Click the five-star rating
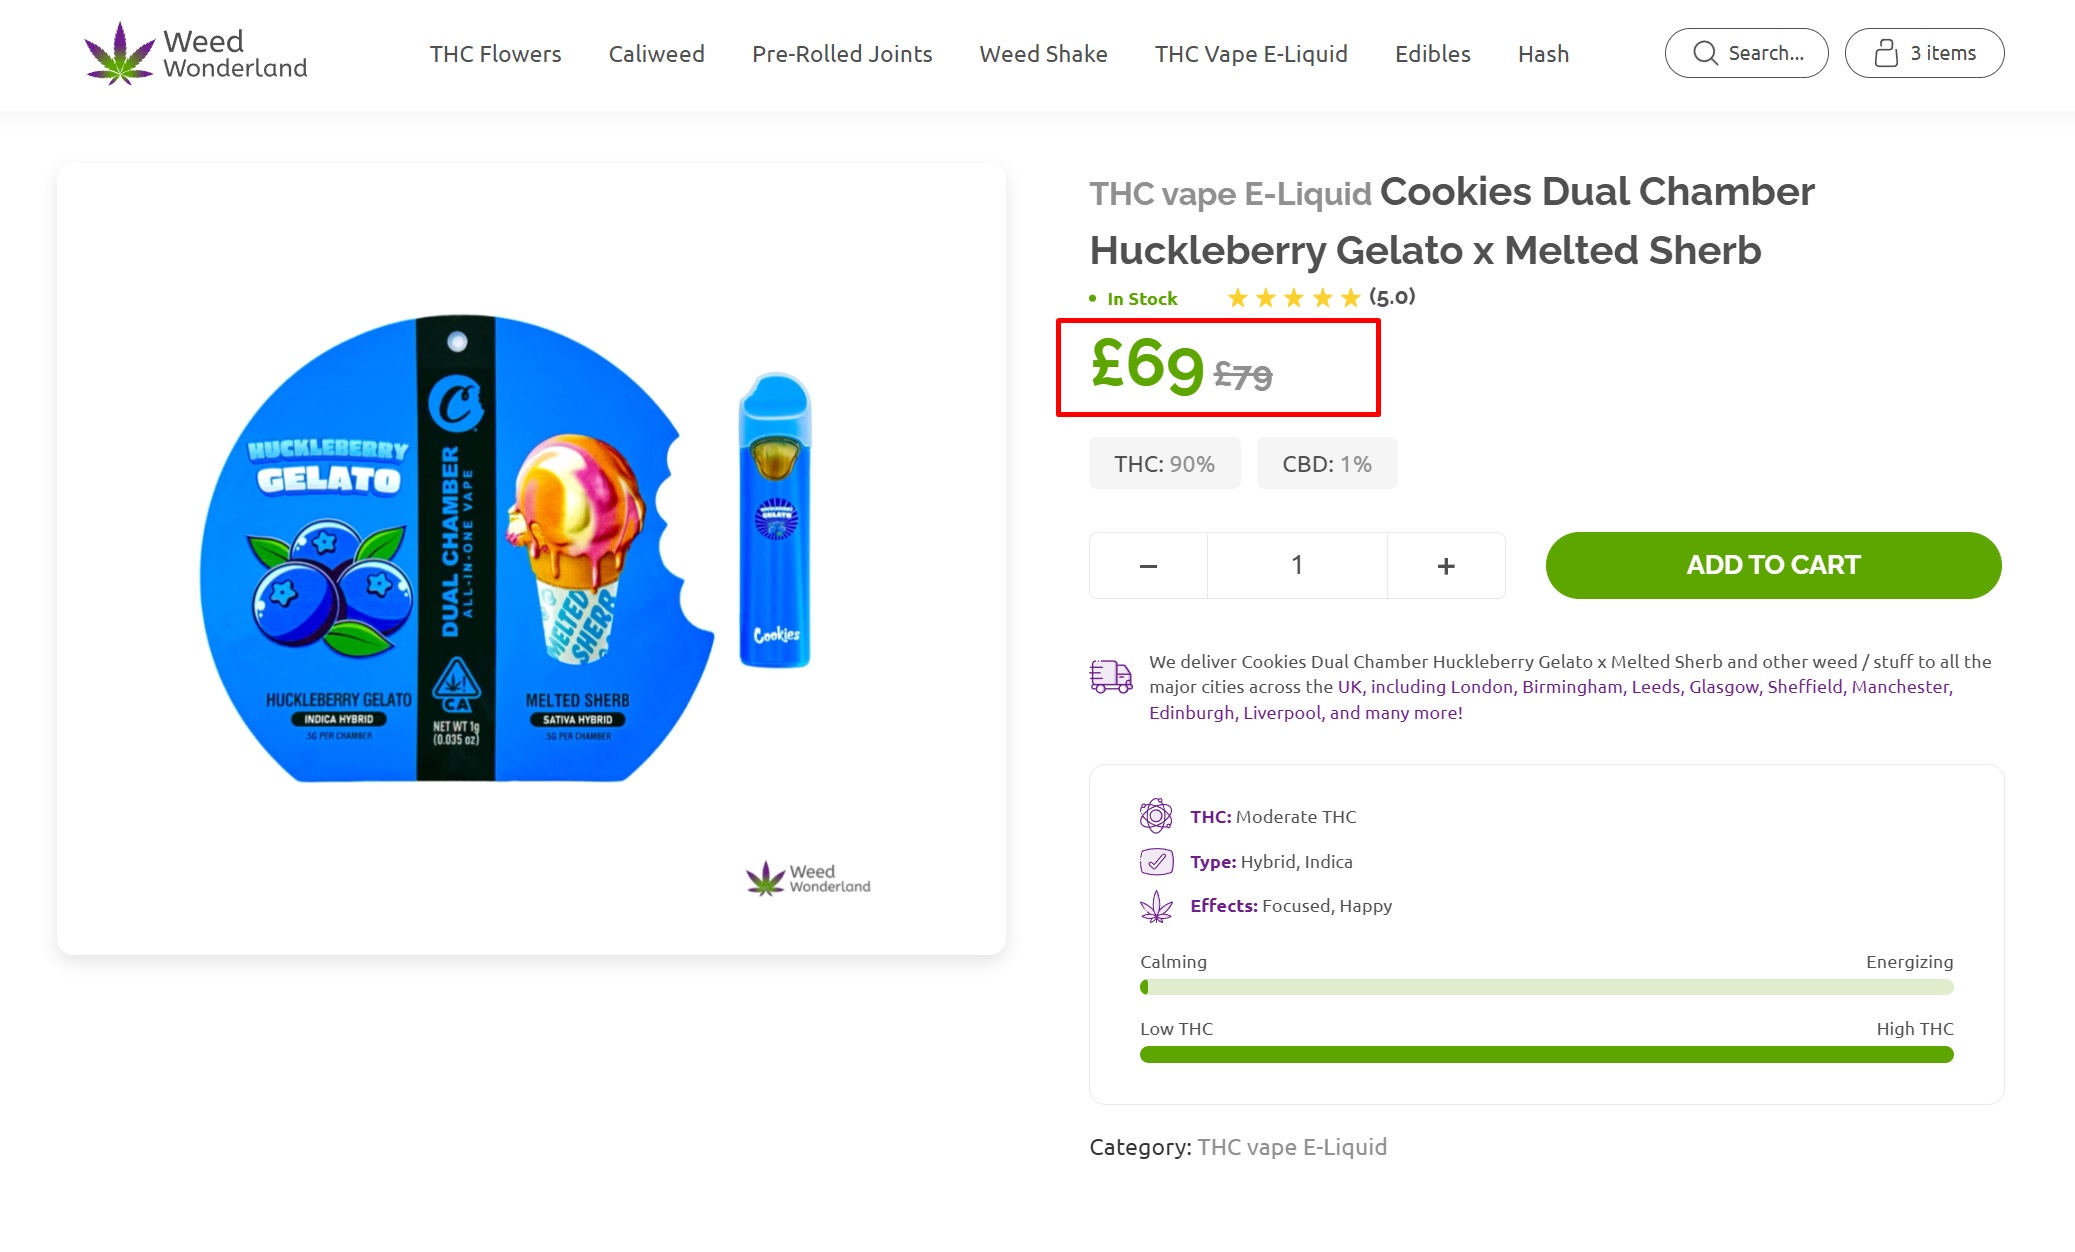 pyautogui.click(x=1294, y=298)
